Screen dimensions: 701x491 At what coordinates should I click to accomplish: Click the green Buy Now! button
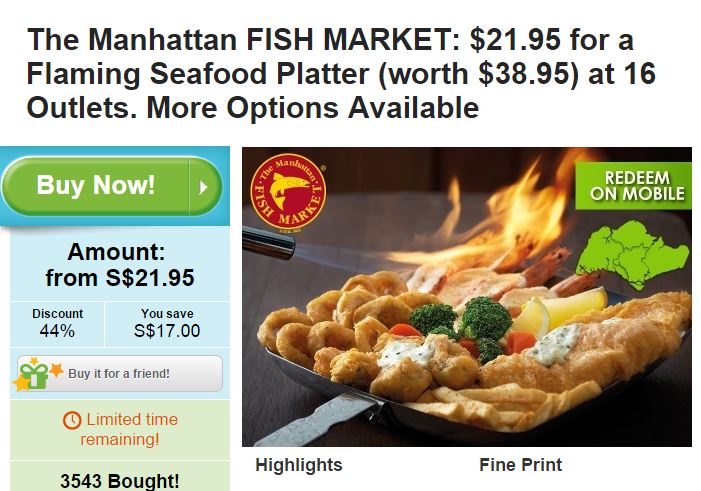(112, 186)
